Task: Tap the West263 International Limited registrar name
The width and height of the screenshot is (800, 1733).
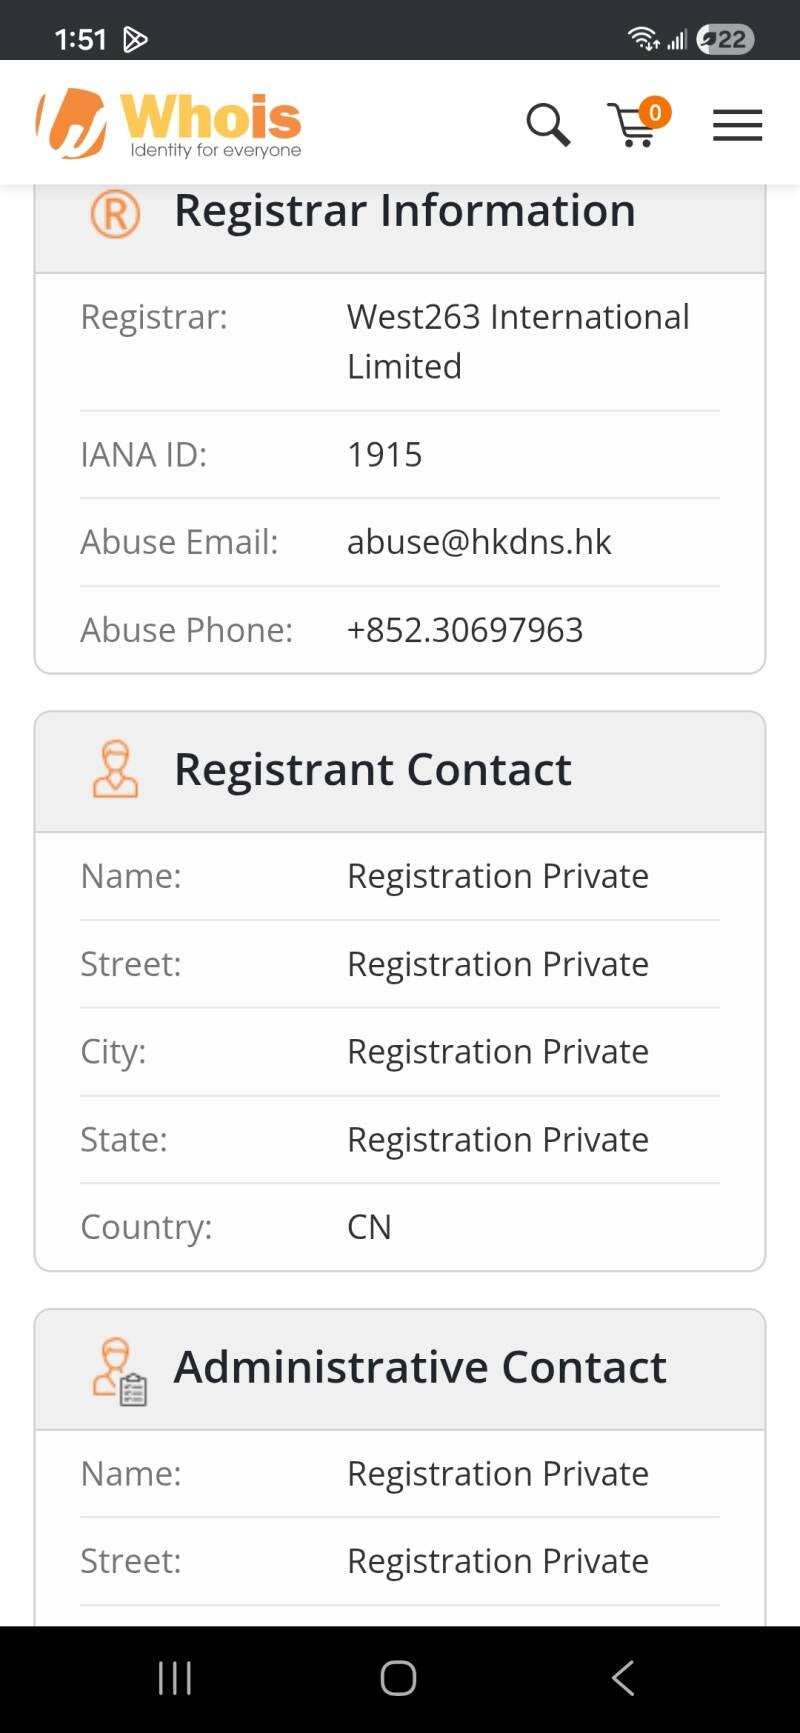Action: 518,341
